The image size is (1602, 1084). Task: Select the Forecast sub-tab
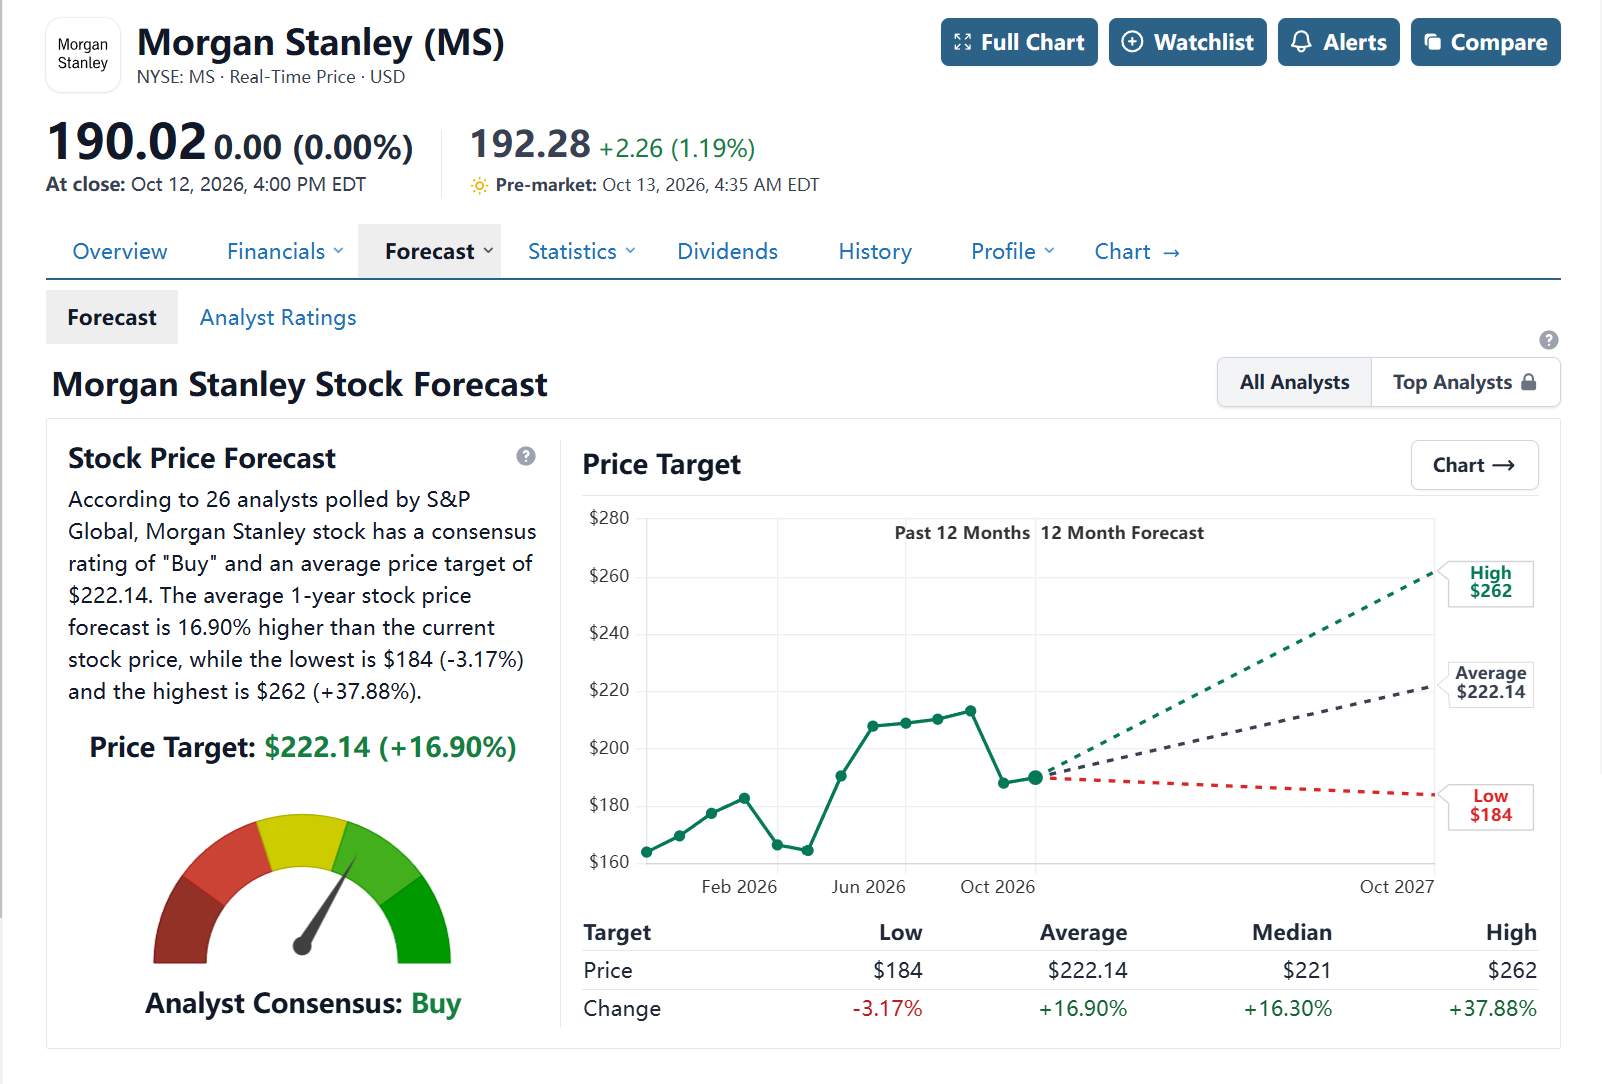point(112,317)
